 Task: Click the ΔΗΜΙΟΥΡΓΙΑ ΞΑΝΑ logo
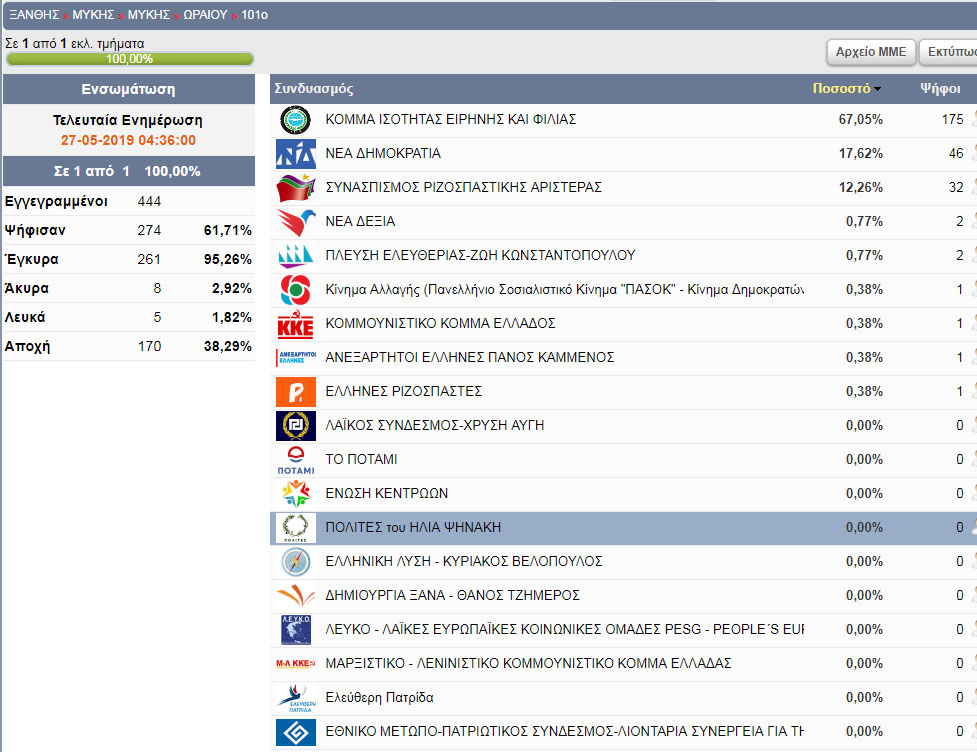click(295, 596)
